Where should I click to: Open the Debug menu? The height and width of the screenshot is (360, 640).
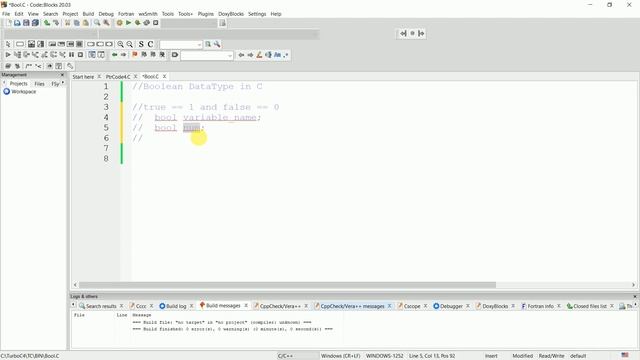point(106,14)
